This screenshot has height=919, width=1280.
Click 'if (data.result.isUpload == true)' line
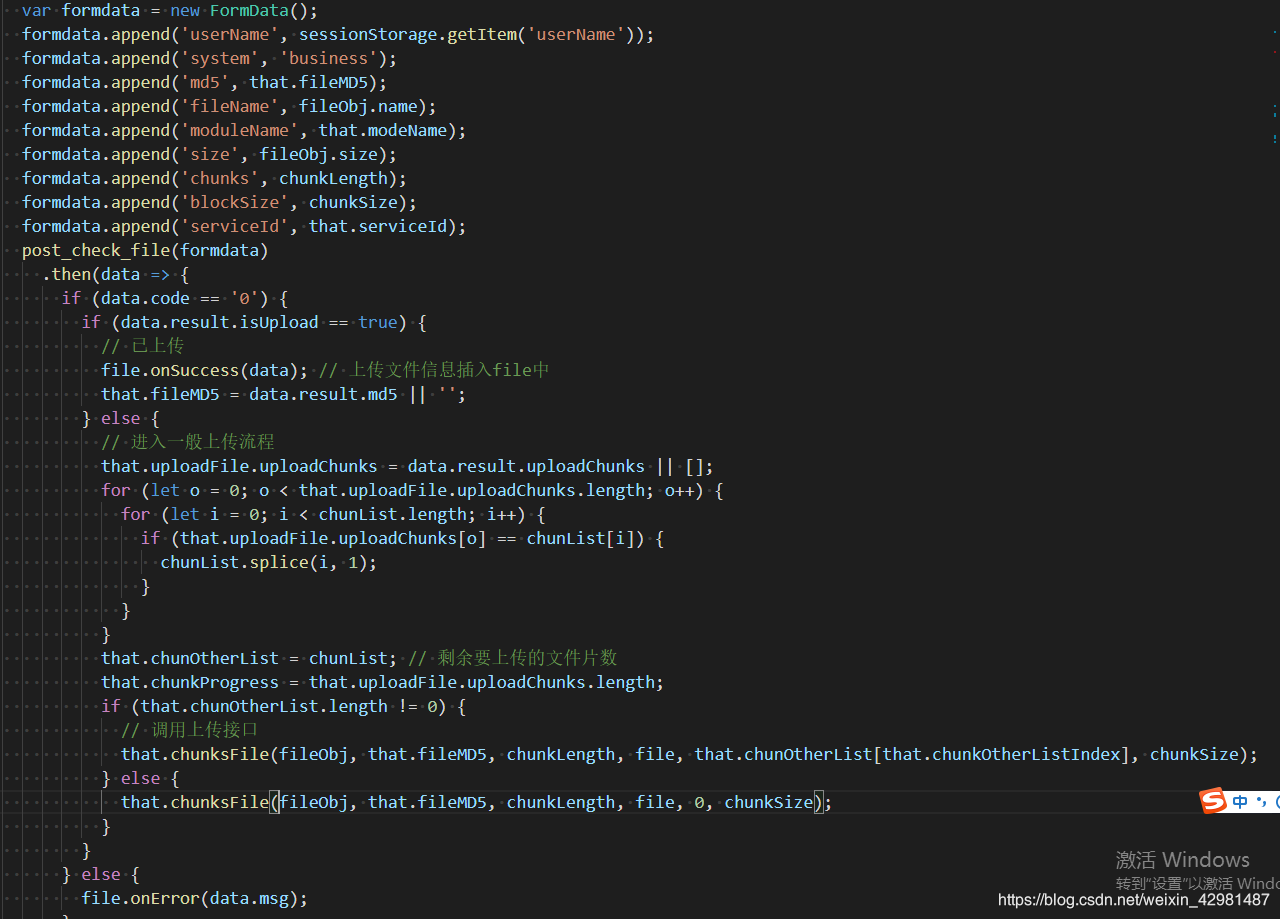pyautogui.click(x=254, y=323)
